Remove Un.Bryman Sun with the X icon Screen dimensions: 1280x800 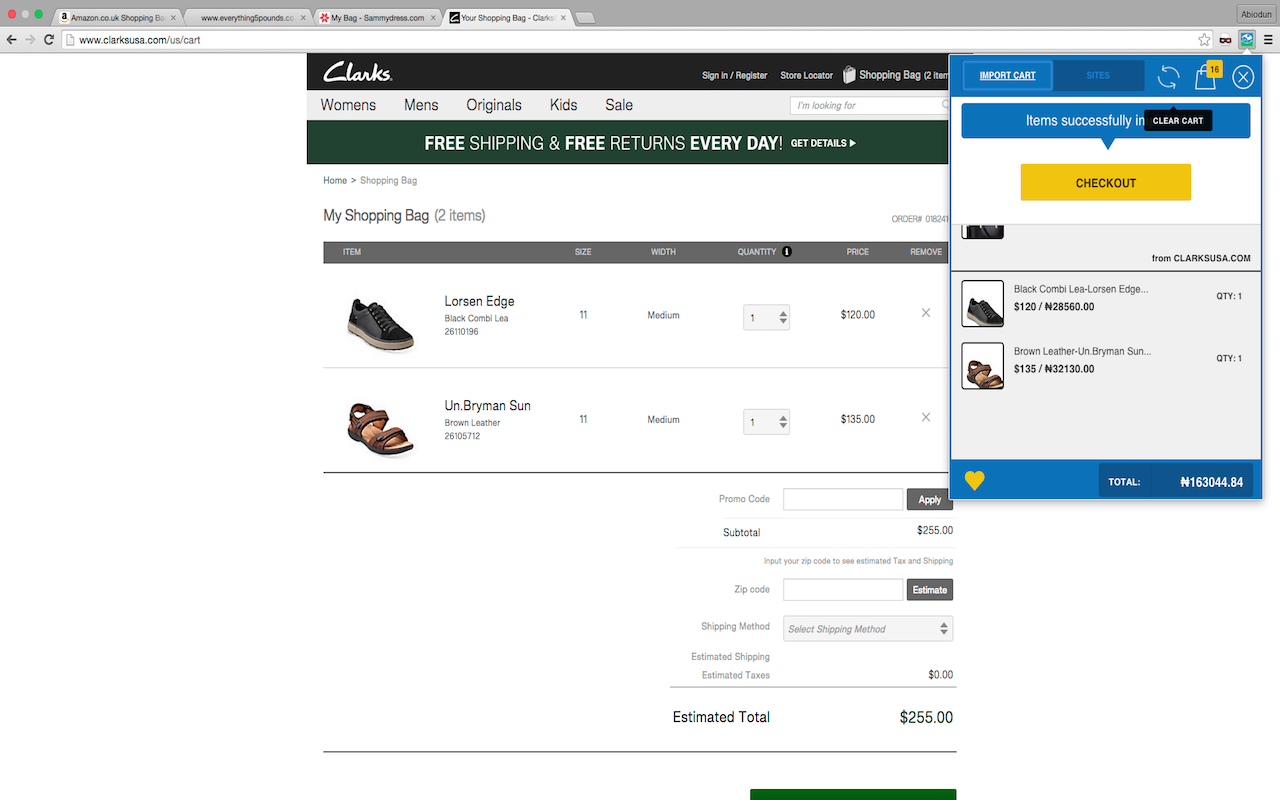(x=926, y=417)
